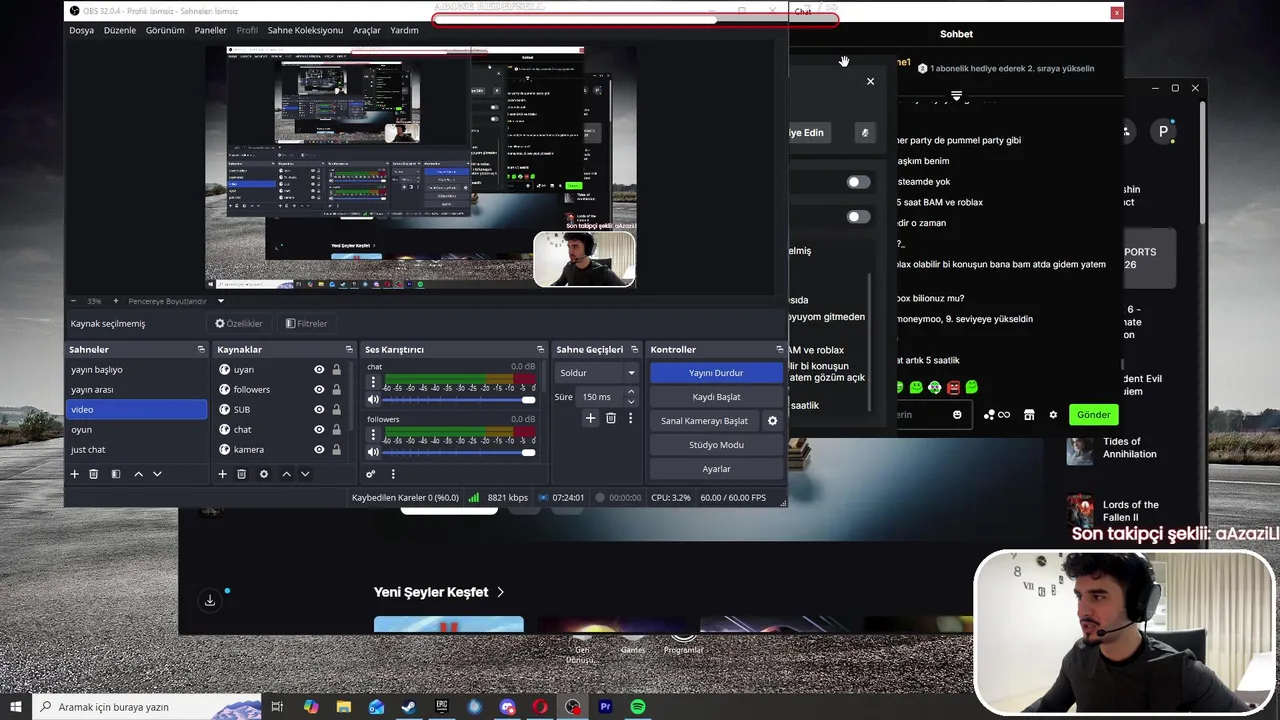
Task: Add a scene transition with the plus icon
Action: tap(590, 418)
